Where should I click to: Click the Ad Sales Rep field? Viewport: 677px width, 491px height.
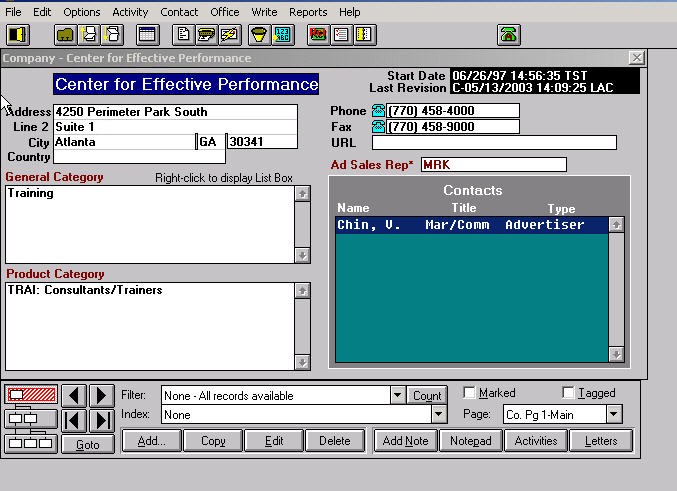click(x=494, y=165)
